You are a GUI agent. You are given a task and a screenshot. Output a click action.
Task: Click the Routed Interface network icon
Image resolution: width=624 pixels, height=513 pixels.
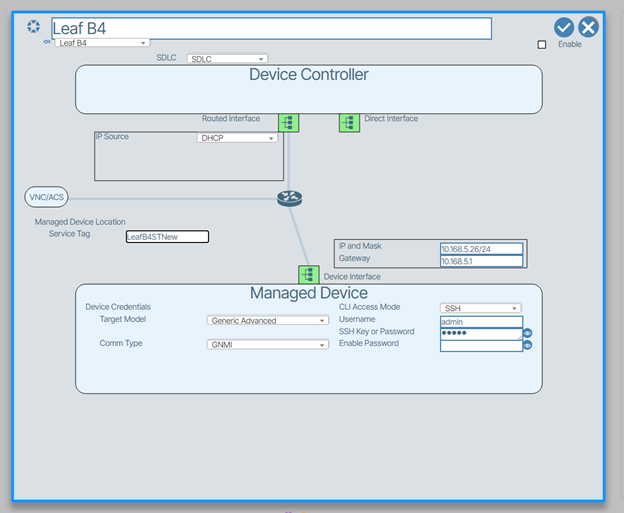point(288,123)
